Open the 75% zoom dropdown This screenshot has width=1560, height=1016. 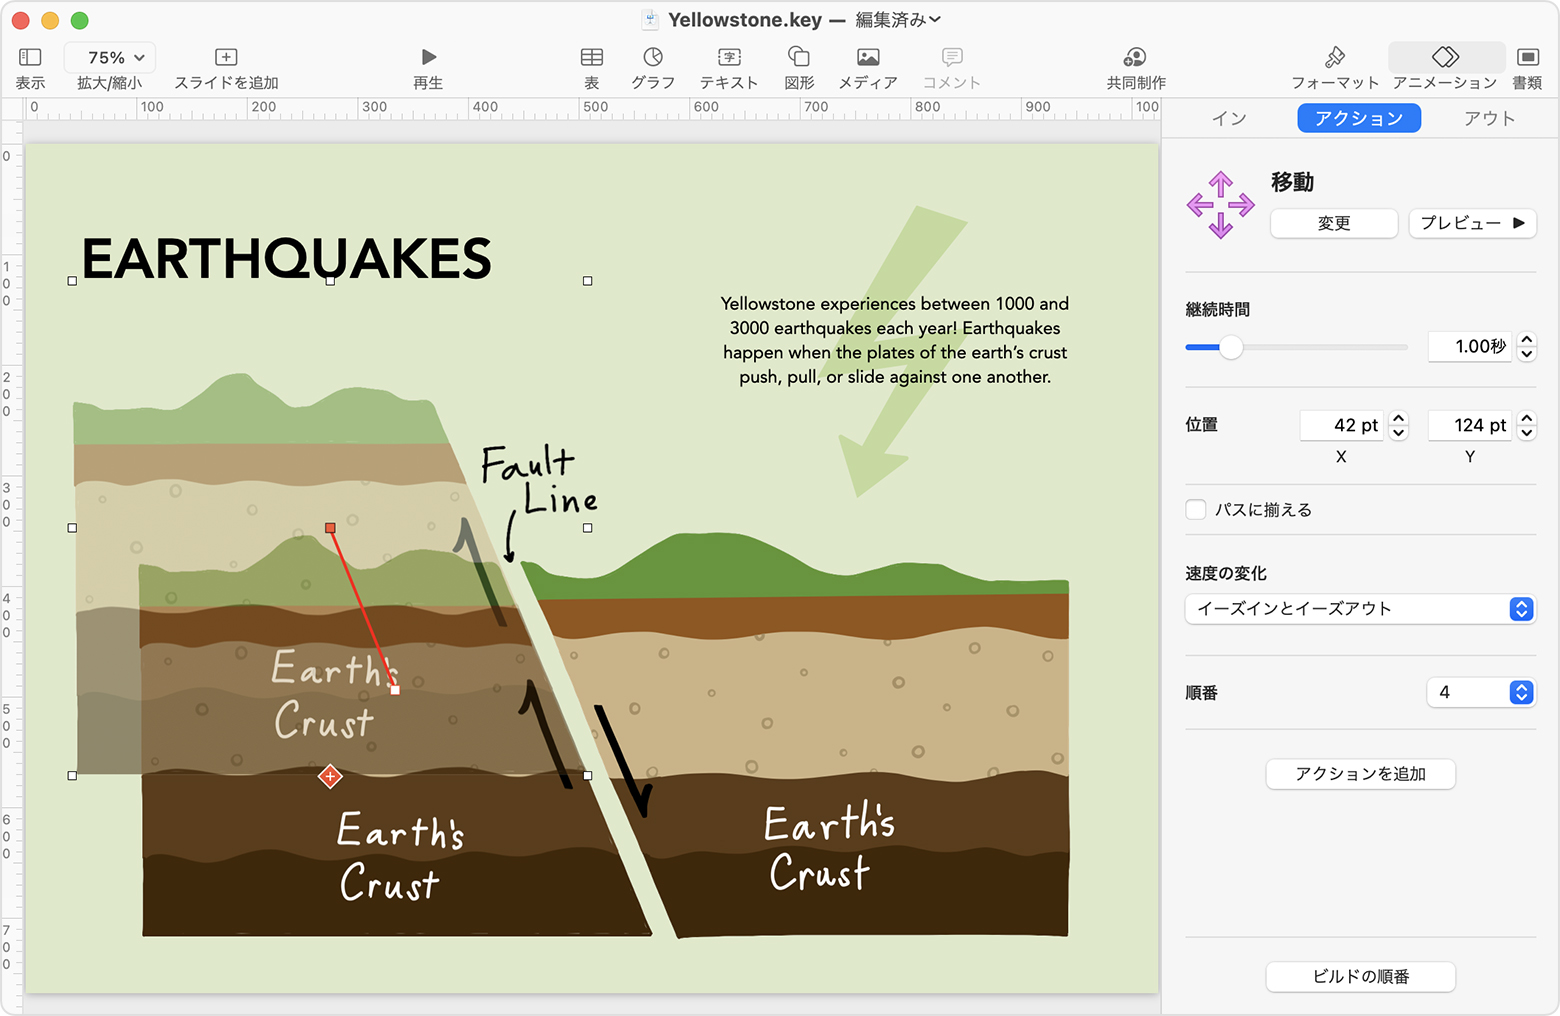pyautogui.click(x=110, y=57)
